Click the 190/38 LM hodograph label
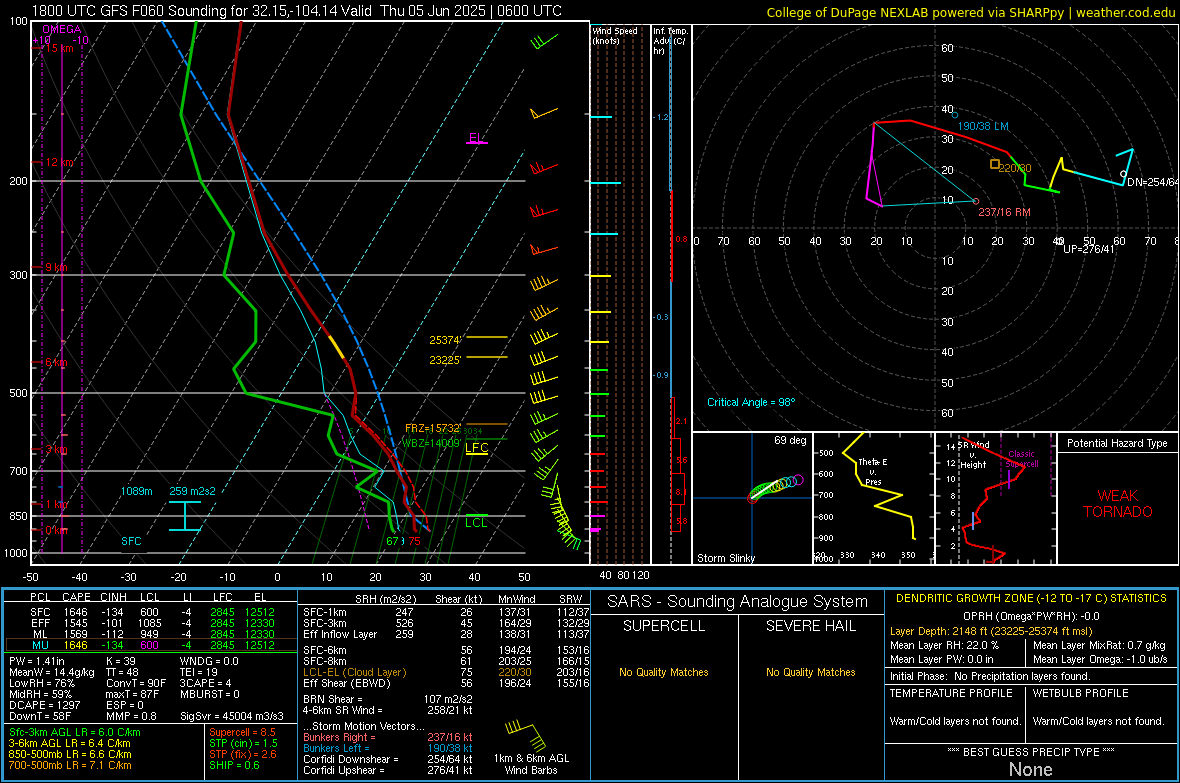 (x=984, y=126)
